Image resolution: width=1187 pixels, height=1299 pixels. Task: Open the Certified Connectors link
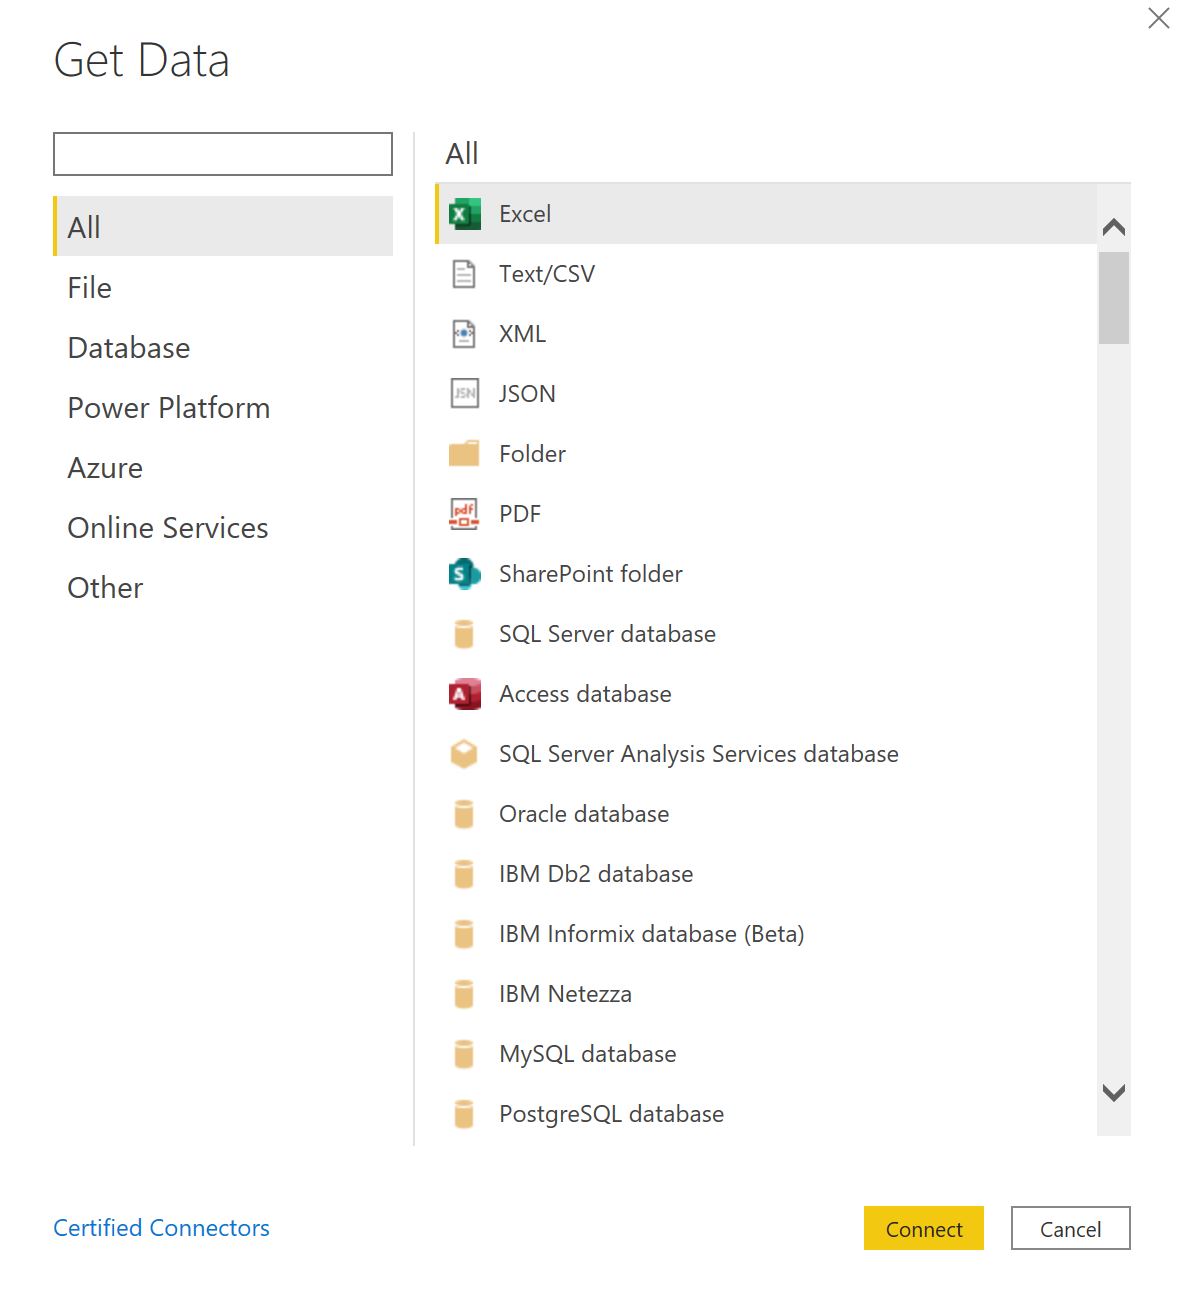(x=161, y=1228)
